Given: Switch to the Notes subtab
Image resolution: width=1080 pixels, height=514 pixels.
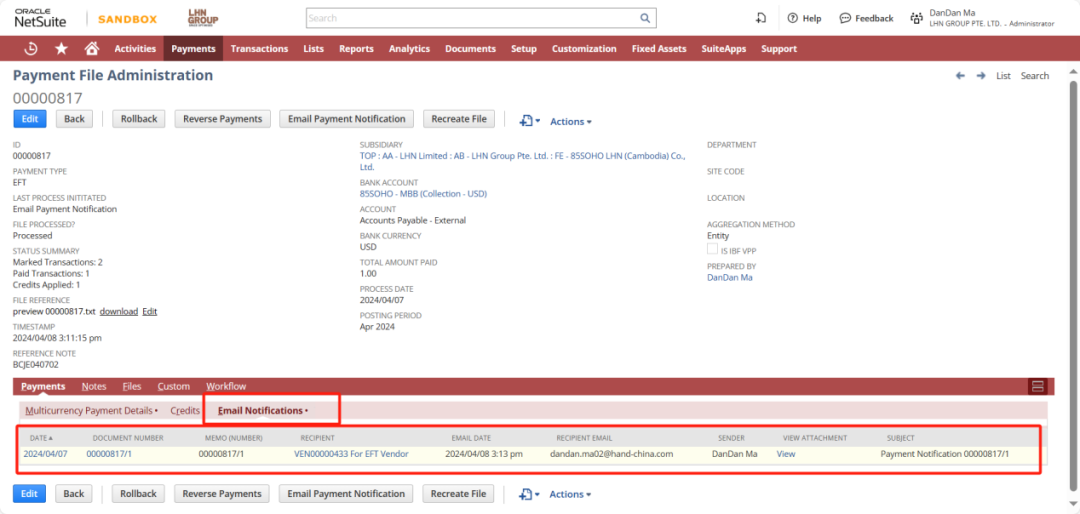Looking at the screenshot, I should point(94,387).
